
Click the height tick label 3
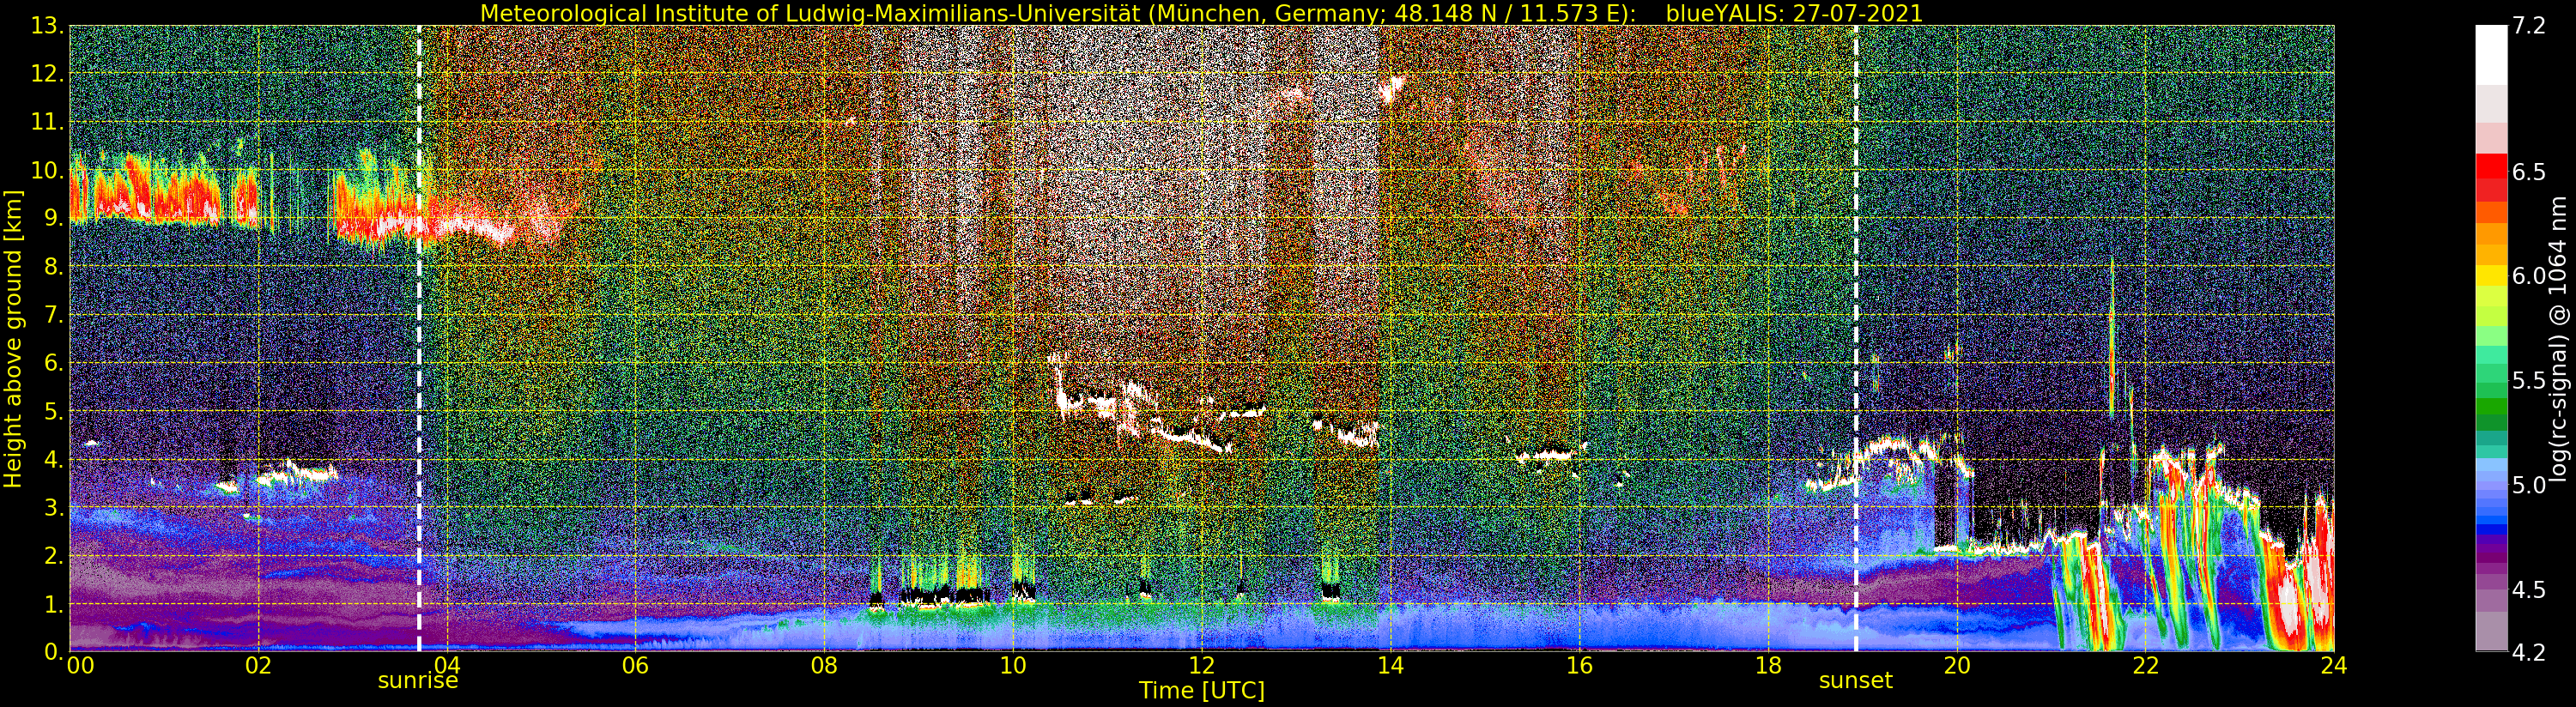click(x=53, y=509)
